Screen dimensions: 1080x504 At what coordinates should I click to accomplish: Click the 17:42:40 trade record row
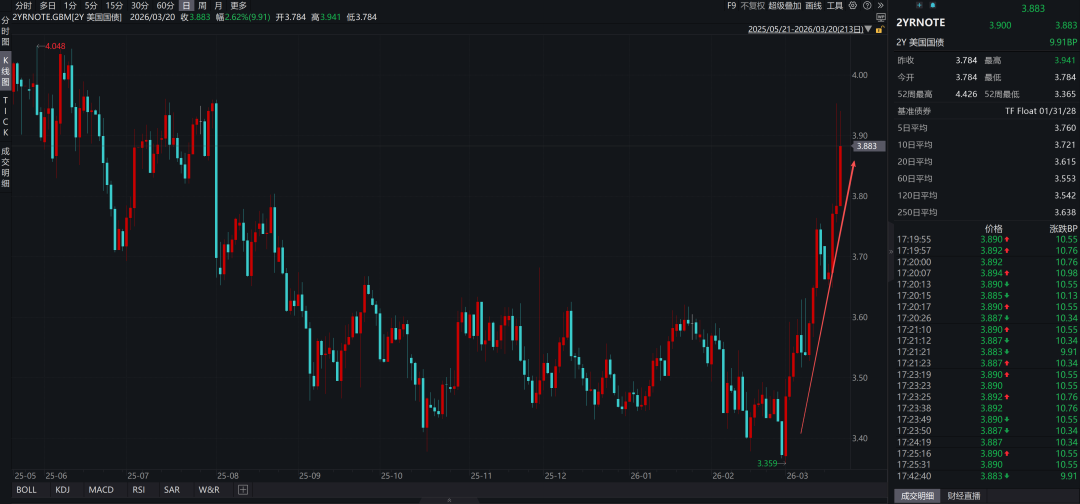pos(985,476)
